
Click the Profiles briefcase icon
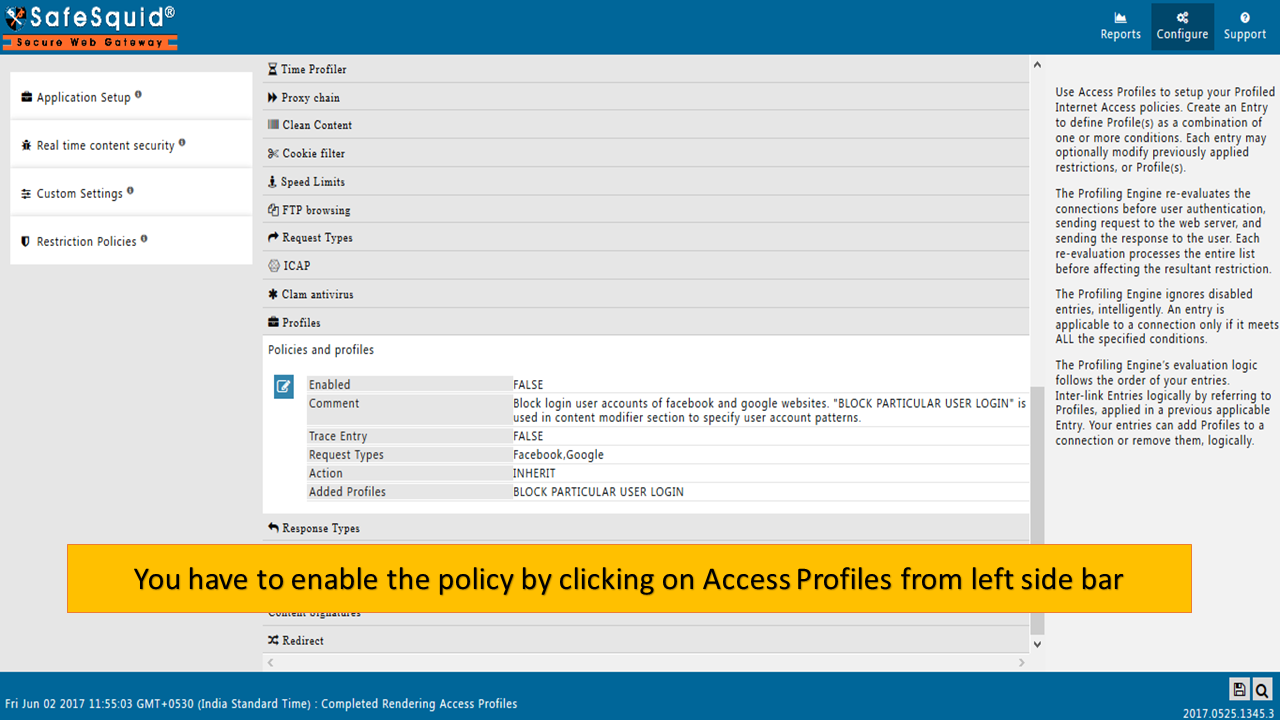point(273,322)
